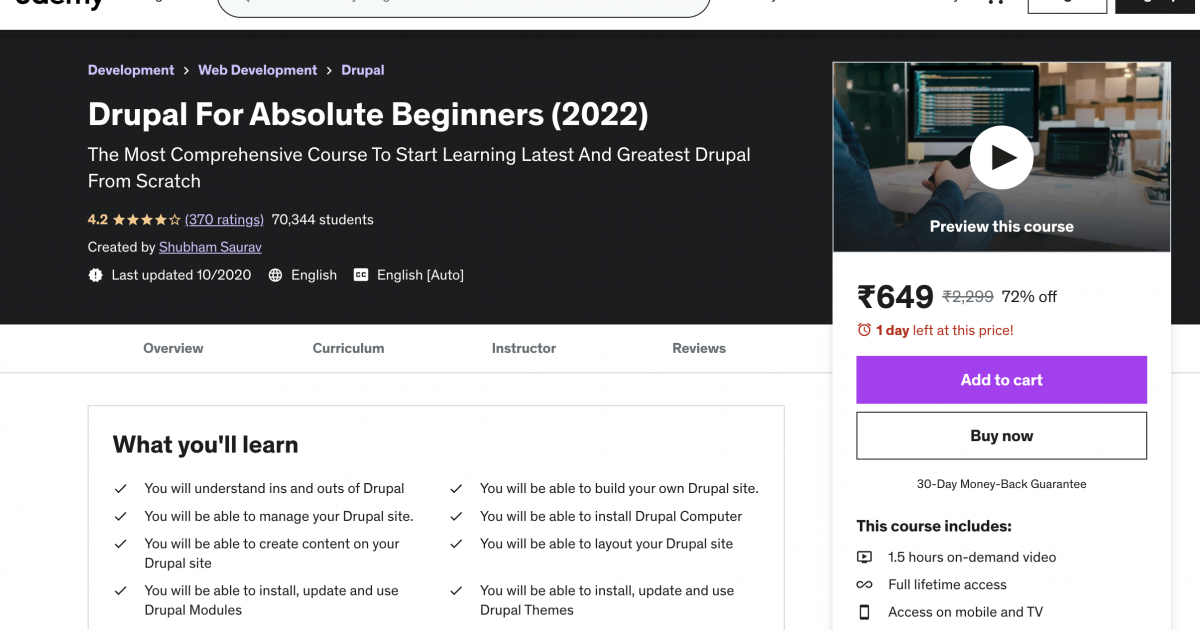This screenshot has height=630, width=1200.
Task: Click the play button to preview the course
Action: (x=1001, y=157)
